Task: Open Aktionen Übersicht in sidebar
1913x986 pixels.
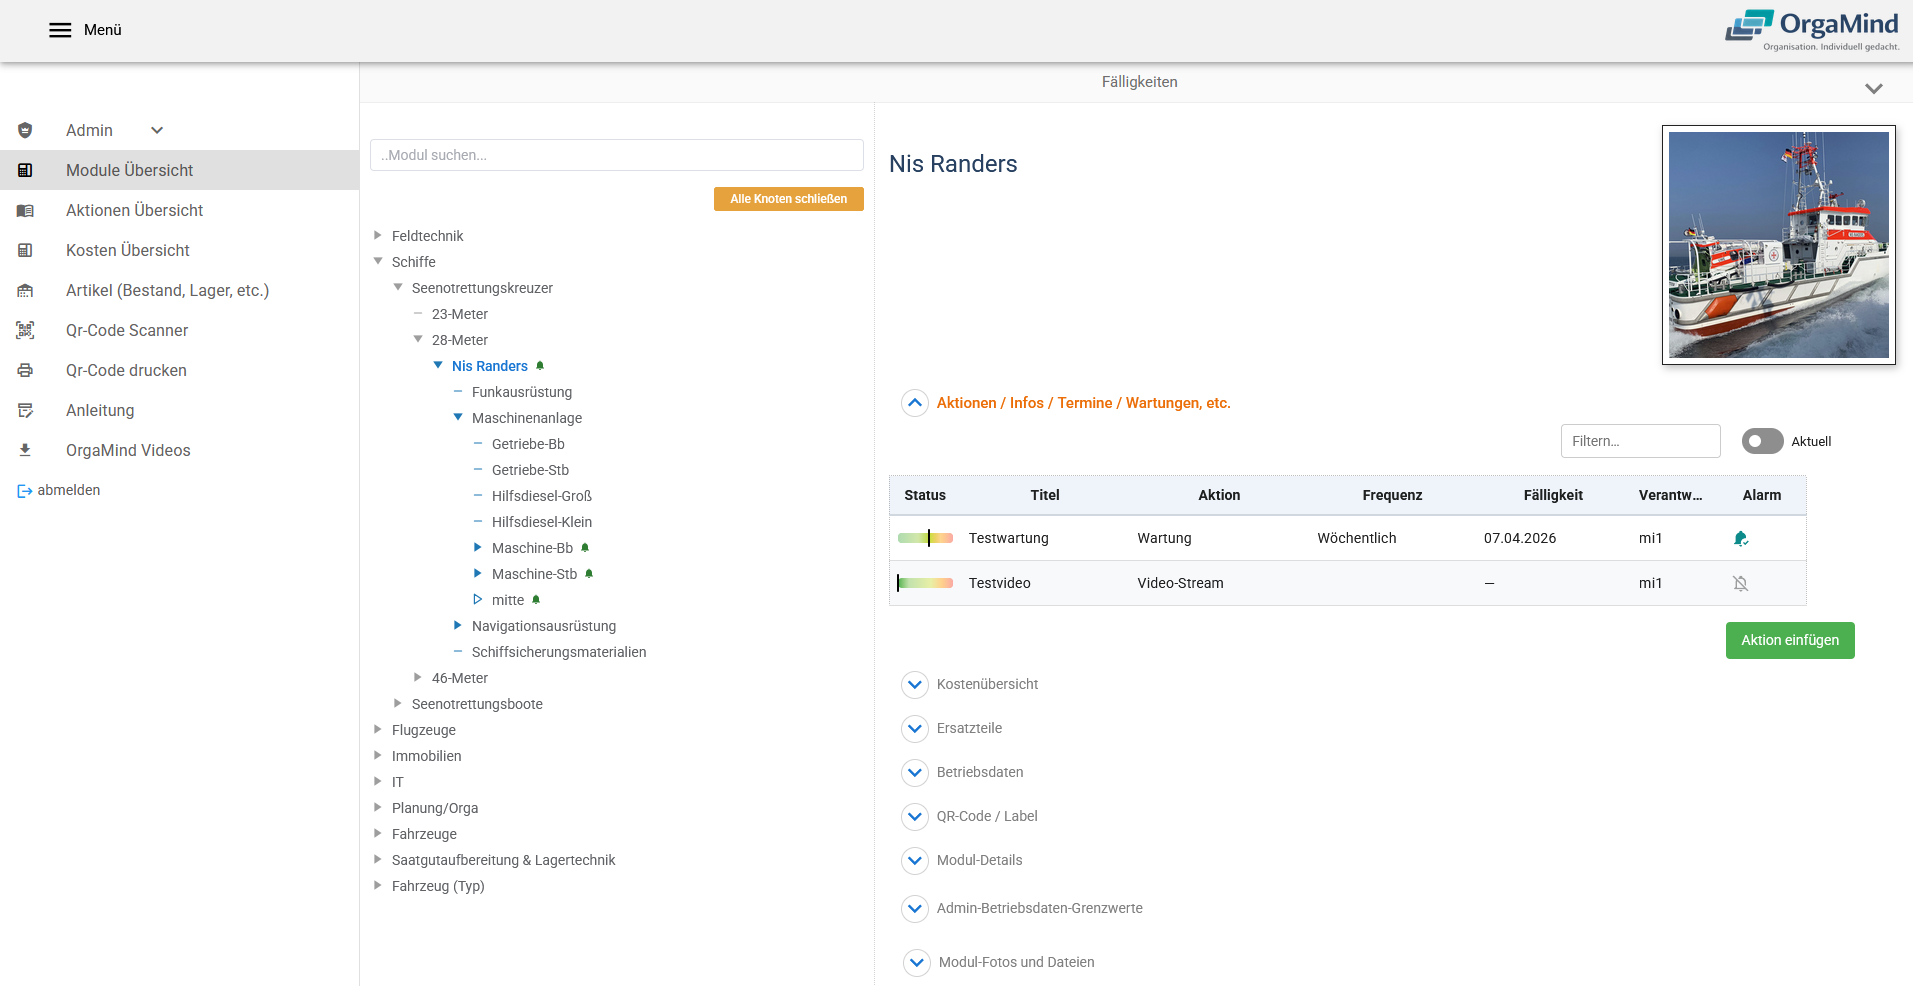Action: (134, 210)
